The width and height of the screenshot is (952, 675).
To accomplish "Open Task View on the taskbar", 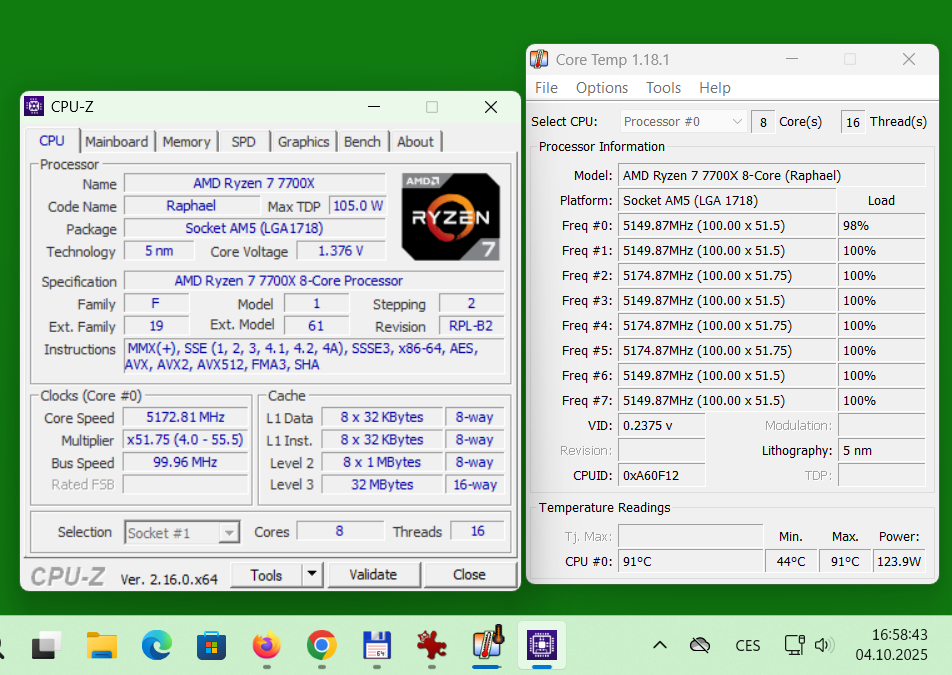I will (47, 646).
